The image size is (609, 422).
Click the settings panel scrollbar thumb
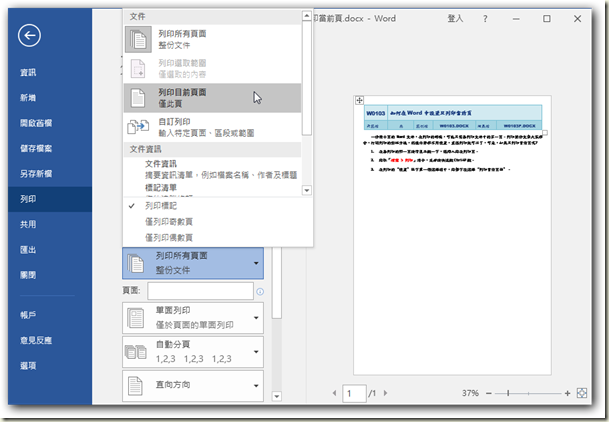point(277,283)
